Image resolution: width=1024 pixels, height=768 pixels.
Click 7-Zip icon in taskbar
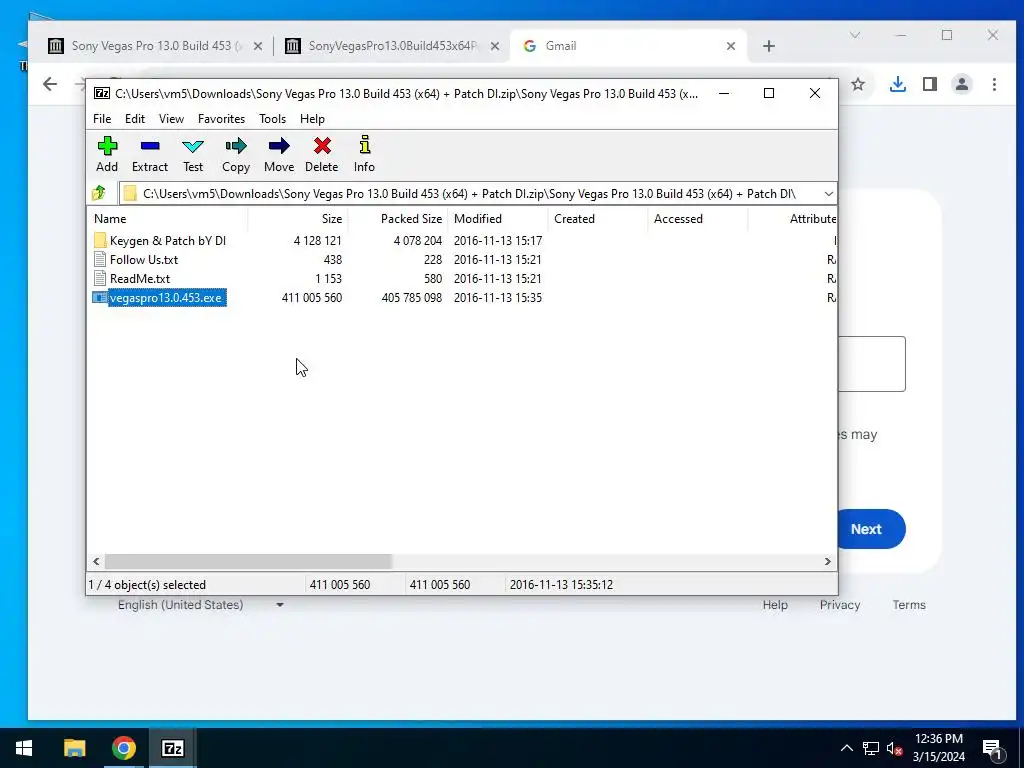tap(172, 748)
